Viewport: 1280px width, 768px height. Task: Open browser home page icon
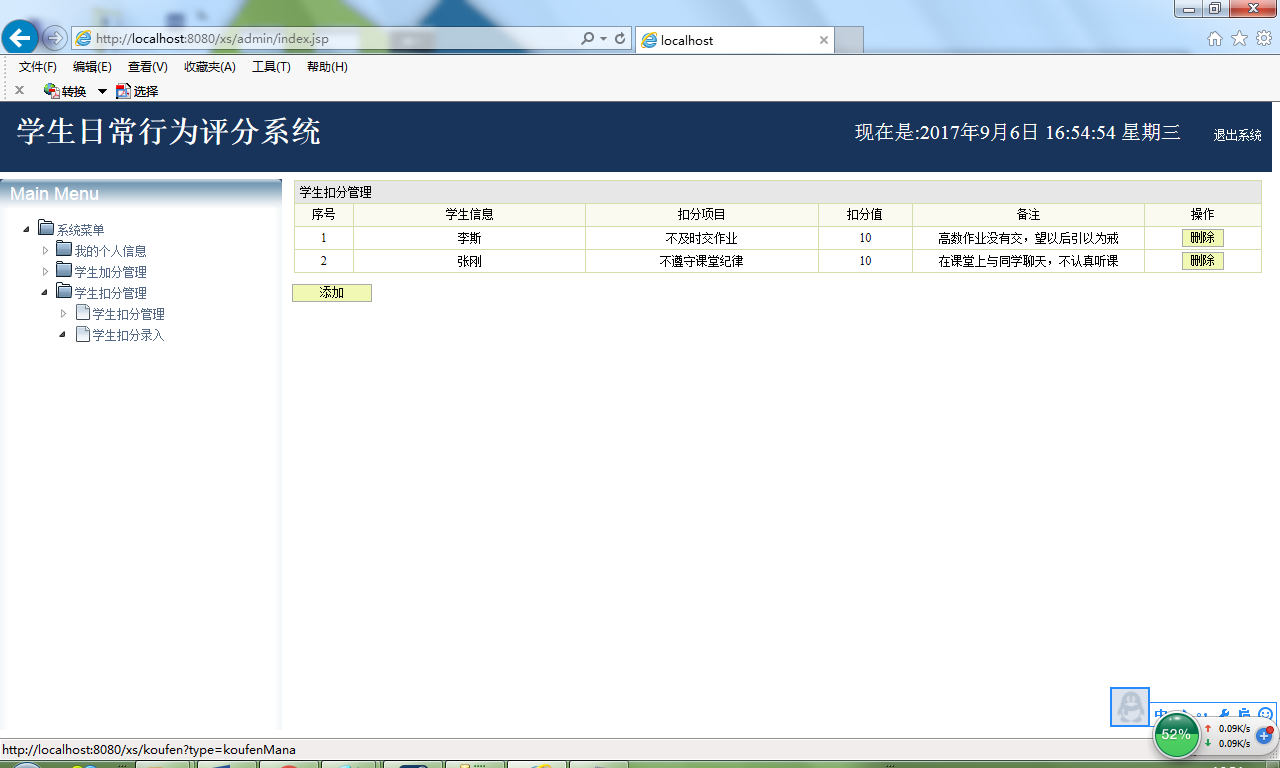pyautogui.click(x=1215, y=39)
